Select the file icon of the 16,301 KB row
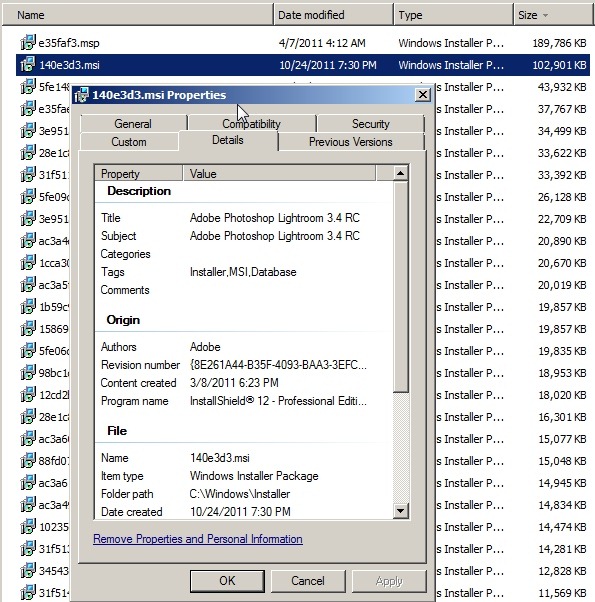 point(28,417)
